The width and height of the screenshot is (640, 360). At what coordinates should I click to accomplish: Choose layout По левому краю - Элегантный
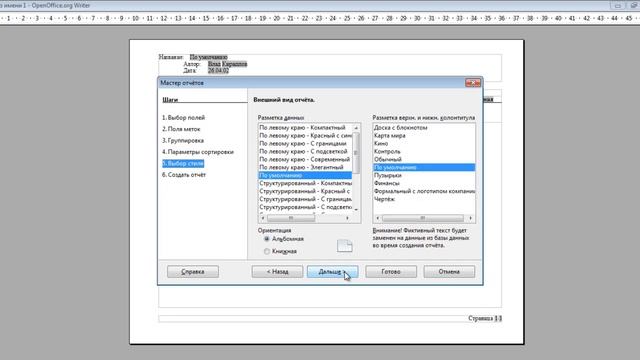tap(305, 167)
